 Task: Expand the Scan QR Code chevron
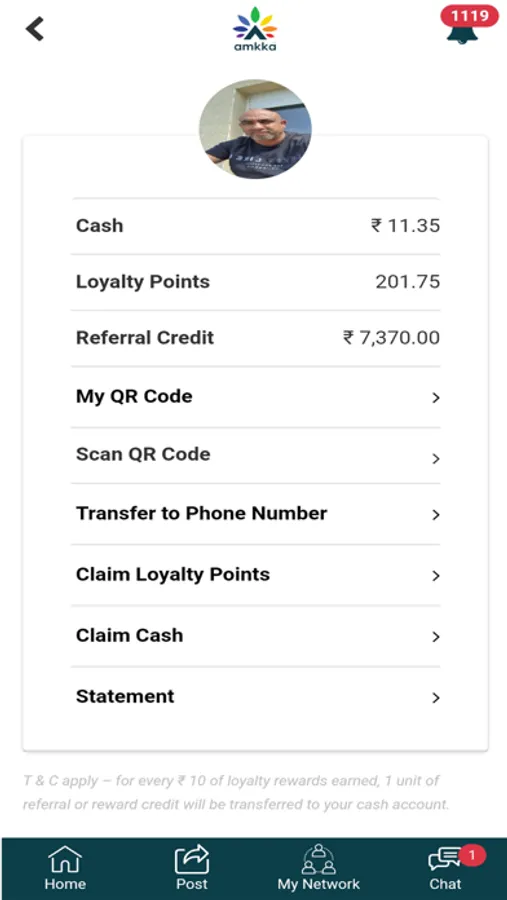pos(436,458)
